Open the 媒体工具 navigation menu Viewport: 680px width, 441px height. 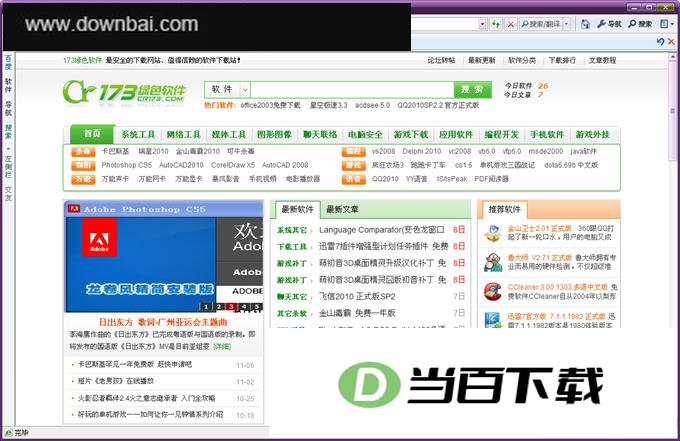click(229, 135)
